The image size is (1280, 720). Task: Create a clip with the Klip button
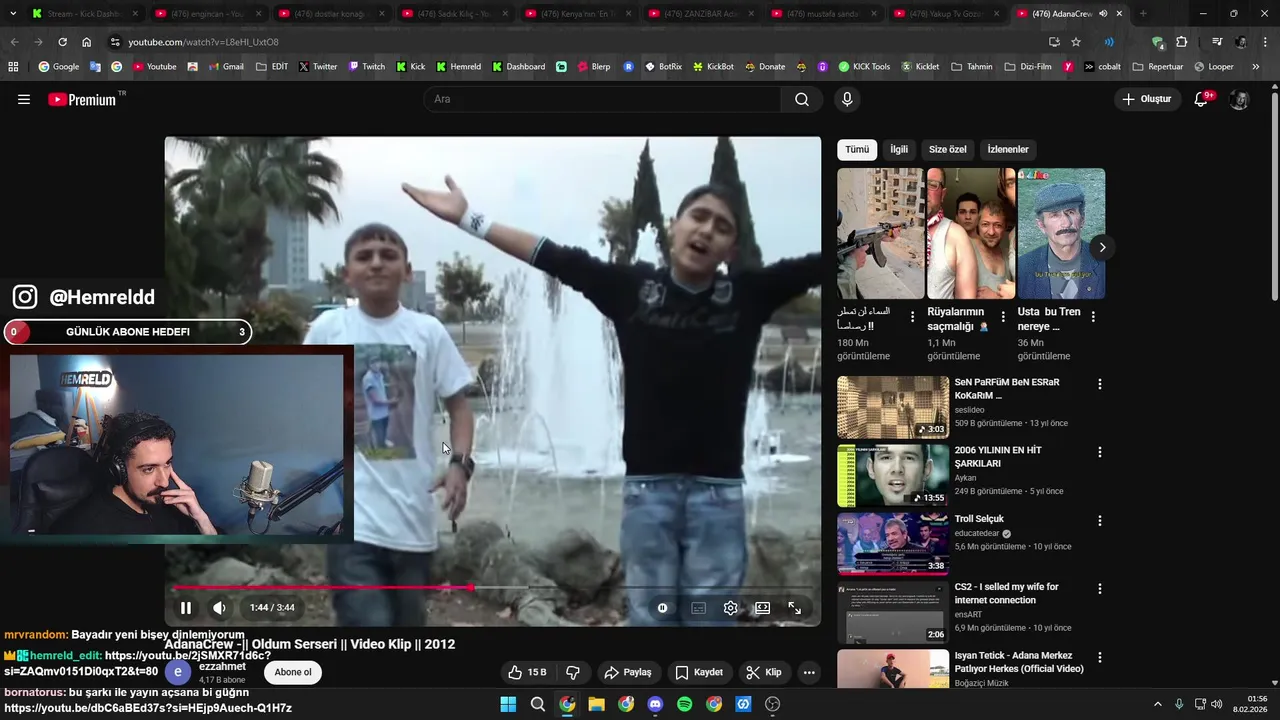click(x=765, y=672)
